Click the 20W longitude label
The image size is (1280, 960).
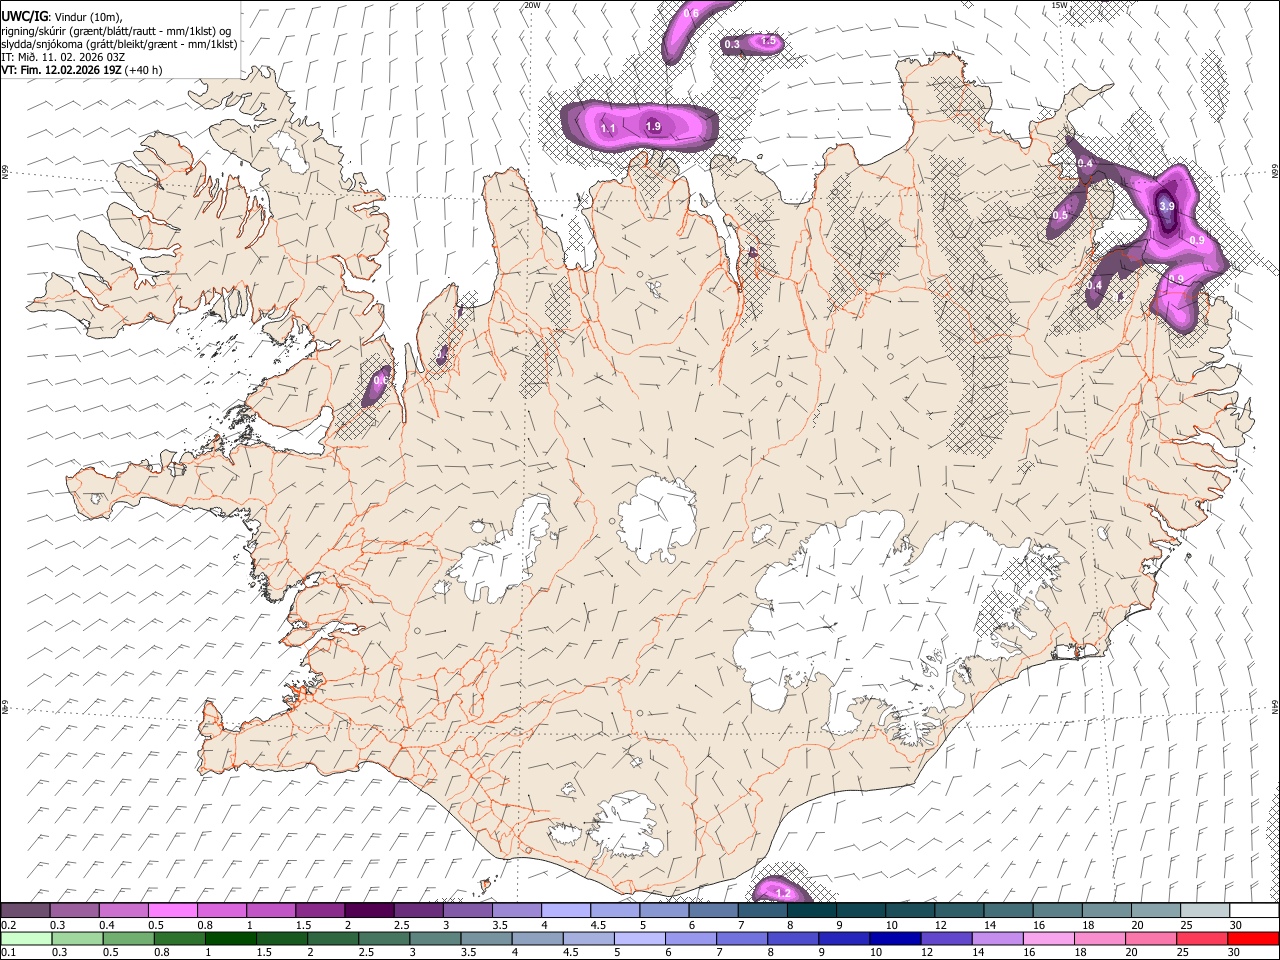coord(531,5)
